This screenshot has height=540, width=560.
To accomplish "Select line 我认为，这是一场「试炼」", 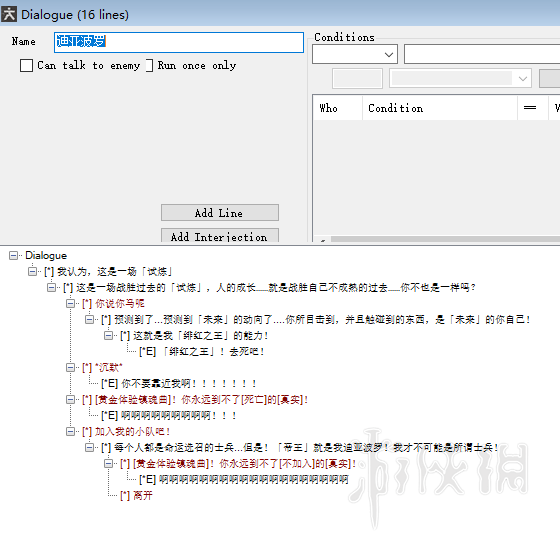I will tap(108, 272).
